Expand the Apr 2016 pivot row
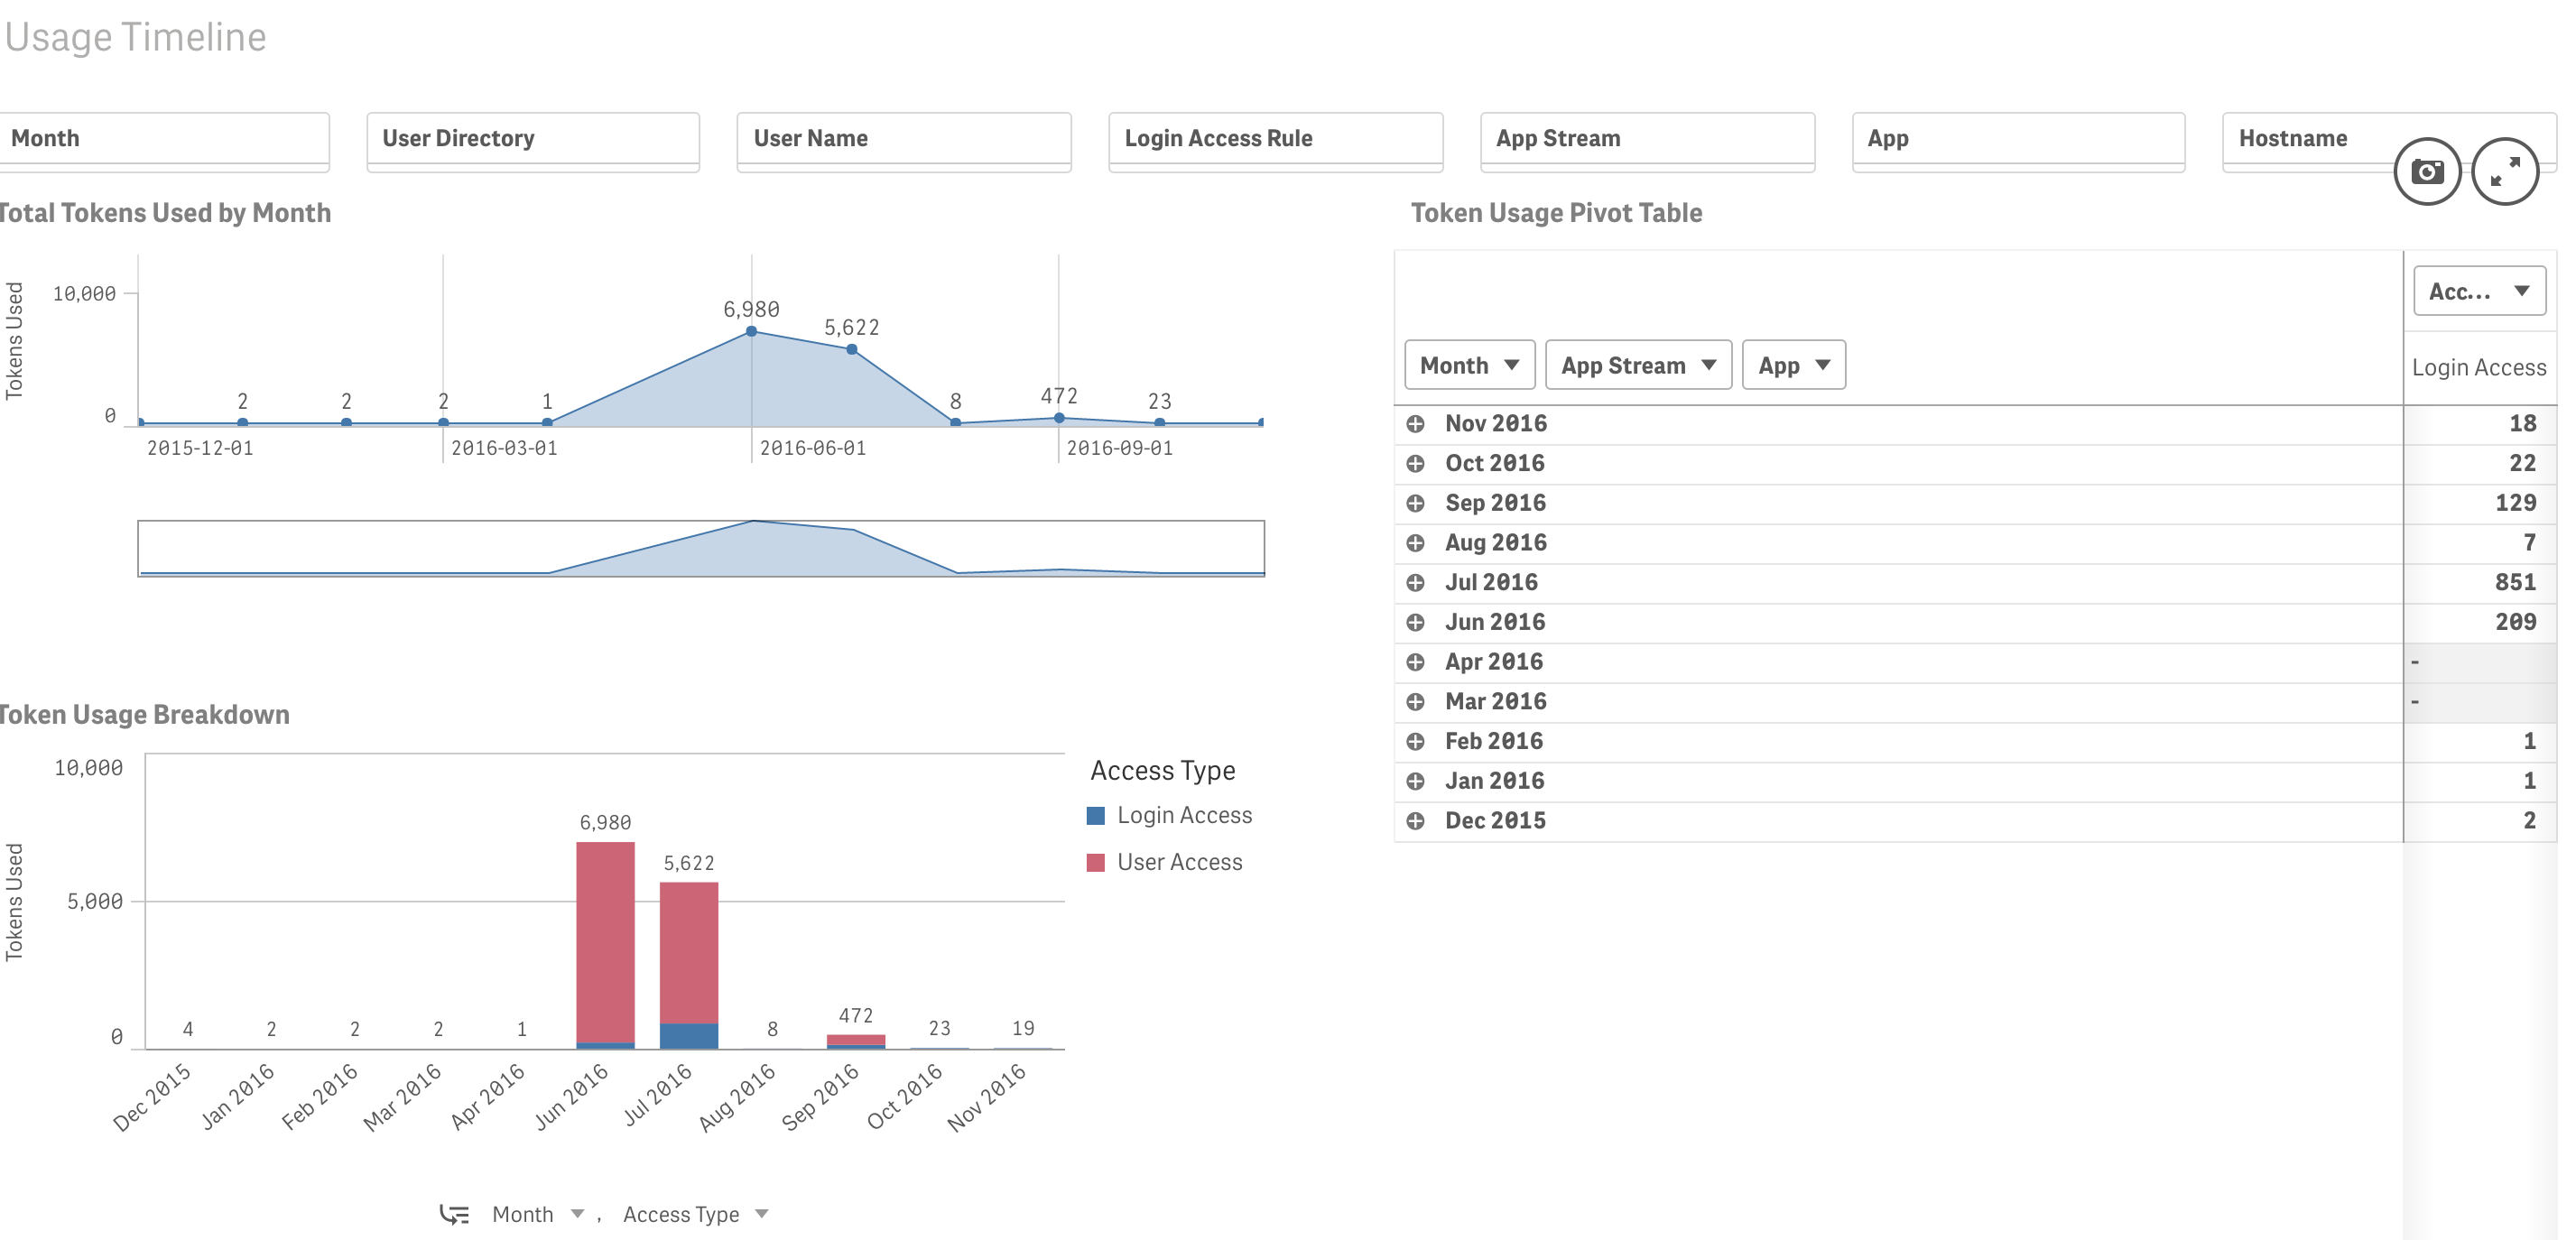The width and height of the screenshot is (2576, 1240). [1415, 662]
